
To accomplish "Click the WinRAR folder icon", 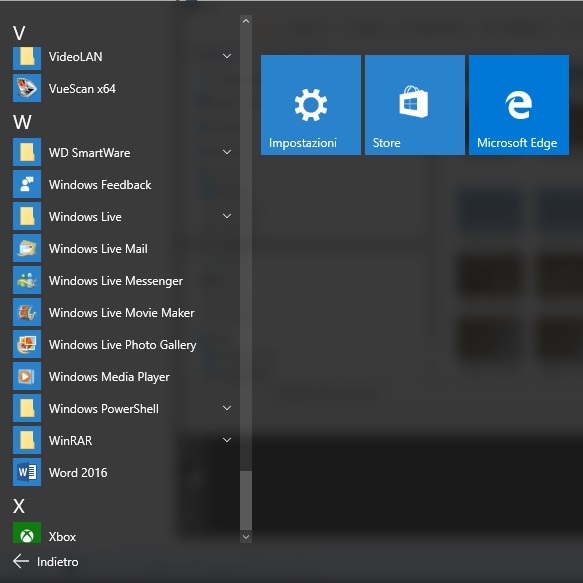I will 27,440.
